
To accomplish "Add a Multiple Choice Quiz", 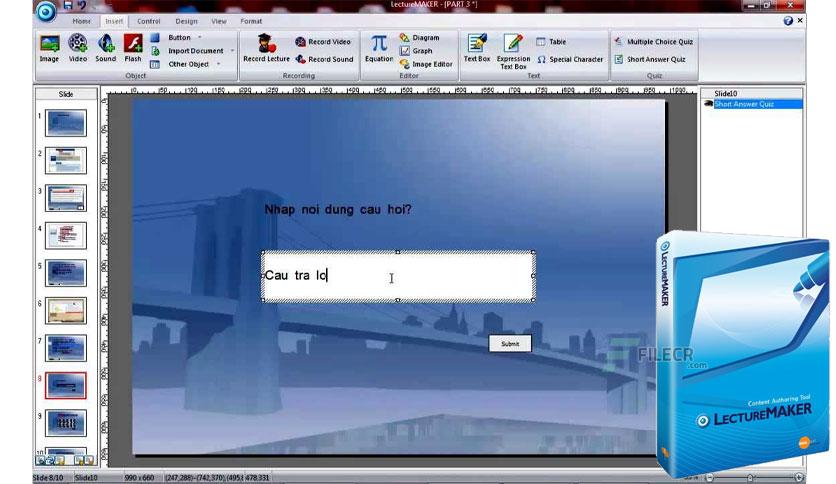I will pos(654,42).
